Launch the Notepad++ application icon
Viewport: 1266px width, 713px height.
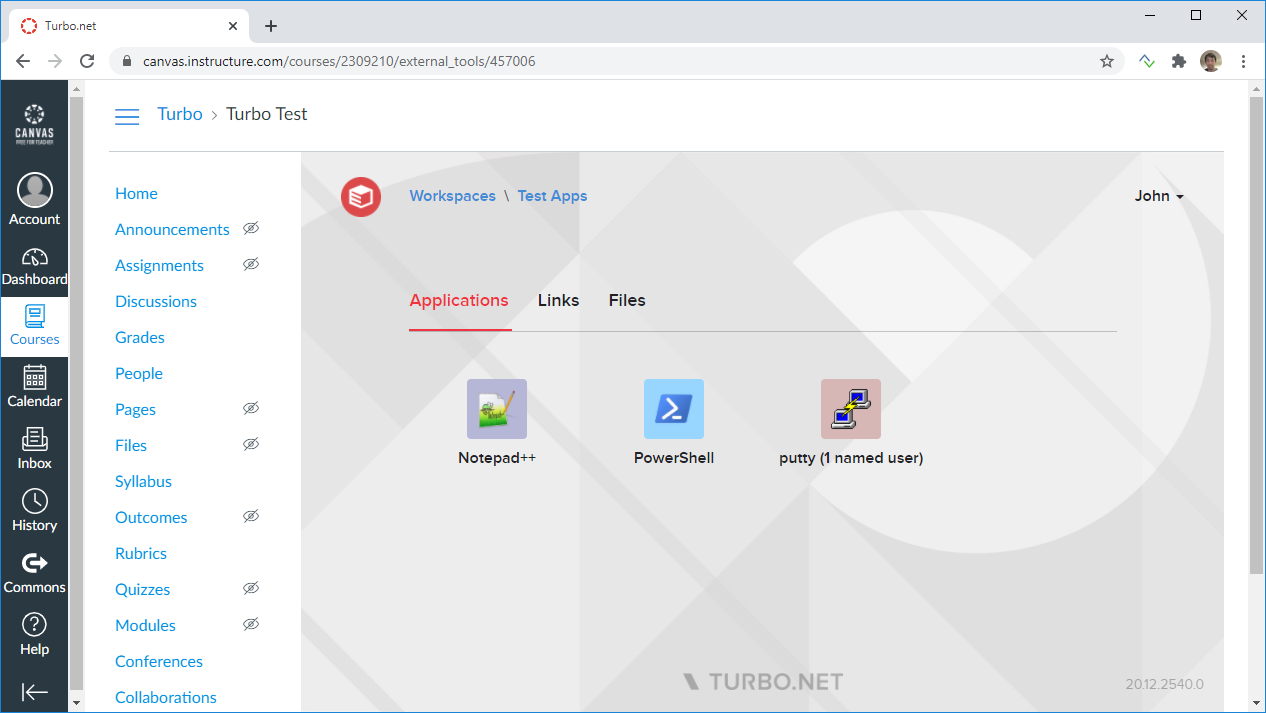pyautogui.click(x=497, y=409)
